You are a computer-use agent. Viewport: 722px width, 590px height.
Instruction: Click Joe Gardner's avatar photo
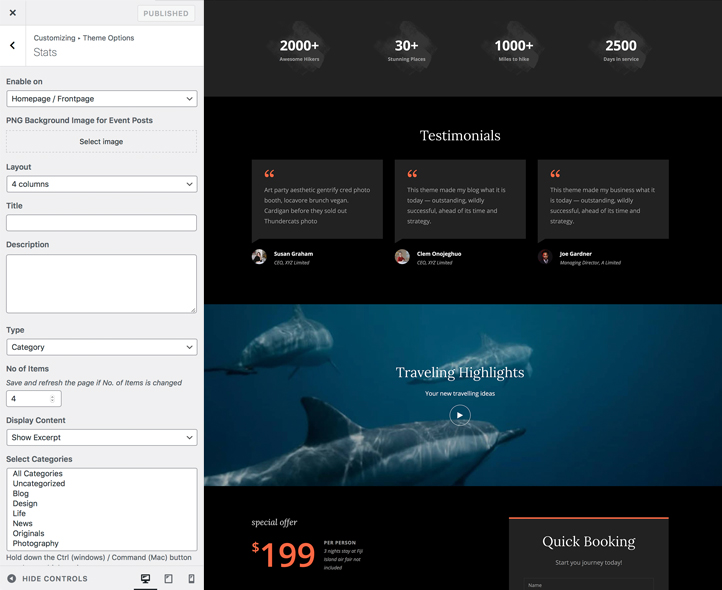(545, 257)
